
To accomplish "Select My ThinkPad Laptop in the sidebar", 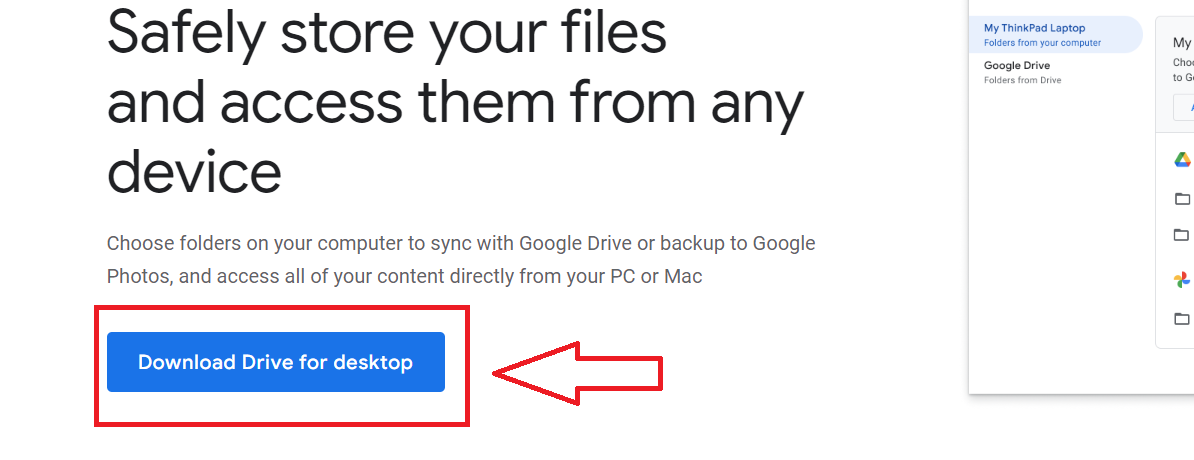I will pos(1034,29).
